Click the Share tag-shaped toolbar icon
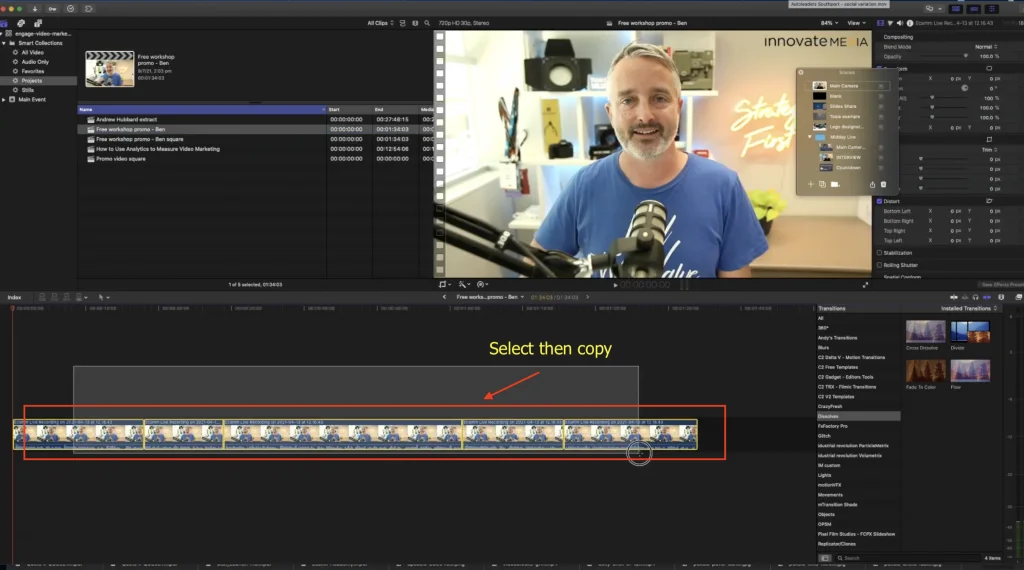 click(x=88, y=9)
